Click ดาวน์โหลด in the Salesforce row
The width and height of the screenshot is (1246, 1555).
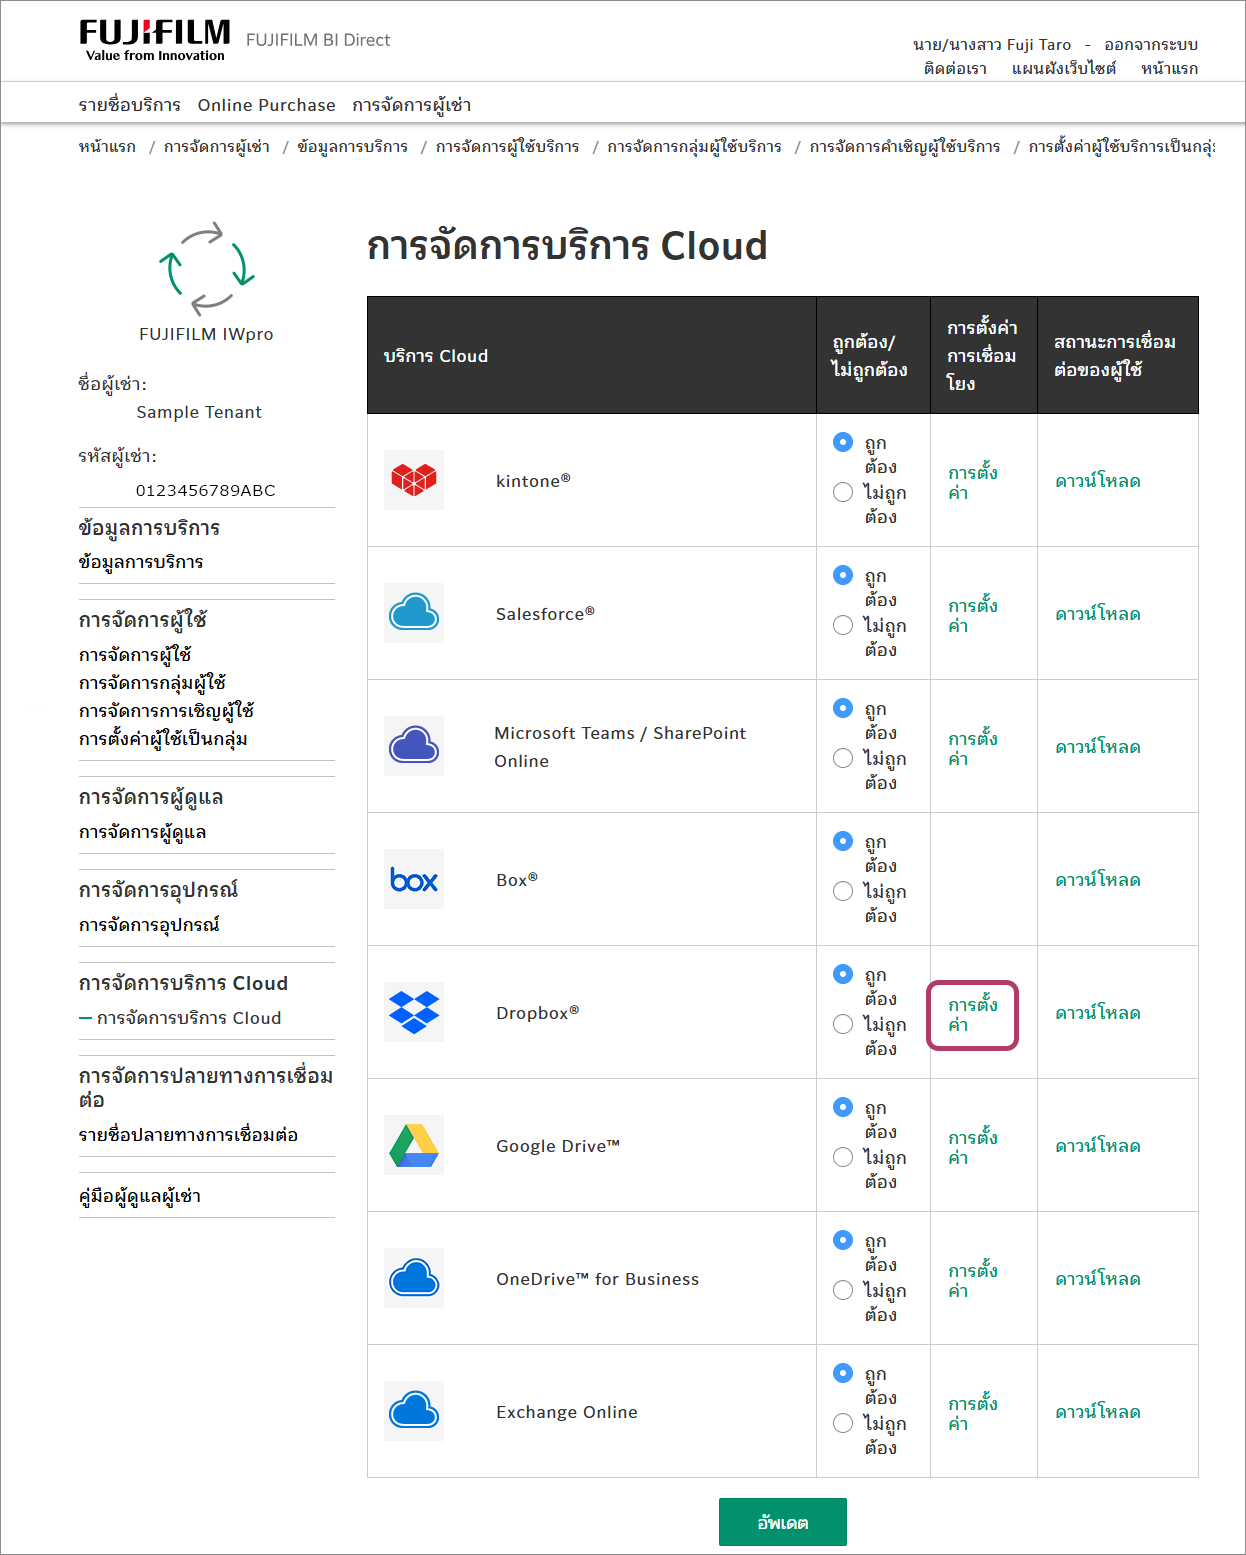coord(1098,614)
